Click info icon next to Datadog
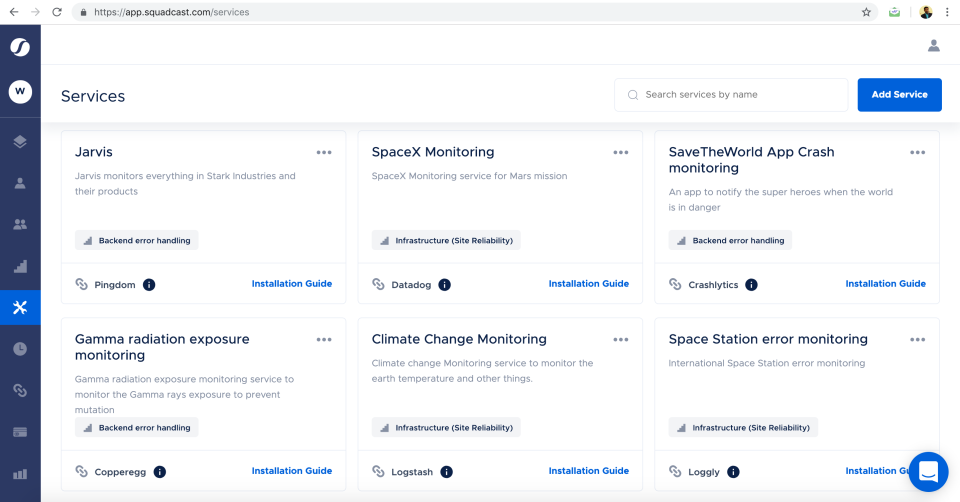Viewport: 960px width, 502px height. (445, 285)
